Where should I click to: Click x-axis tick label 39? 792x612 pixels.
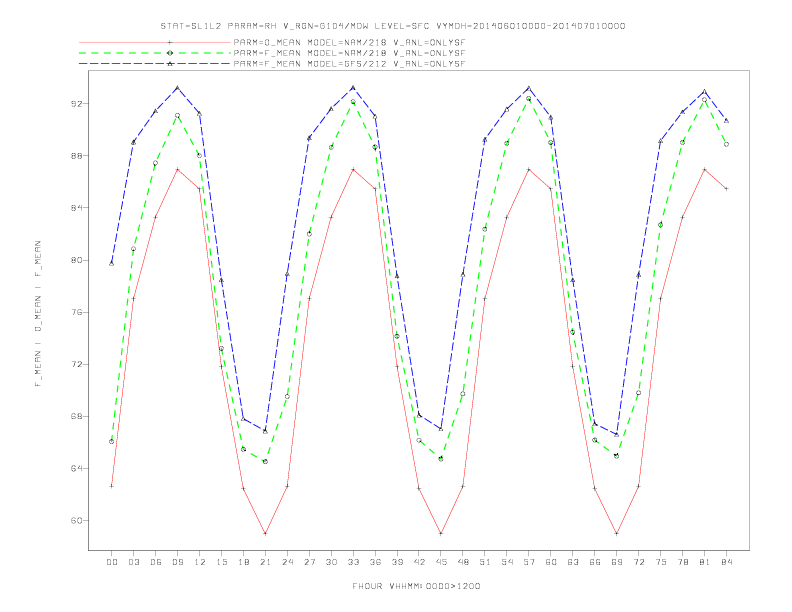(397, 562)
